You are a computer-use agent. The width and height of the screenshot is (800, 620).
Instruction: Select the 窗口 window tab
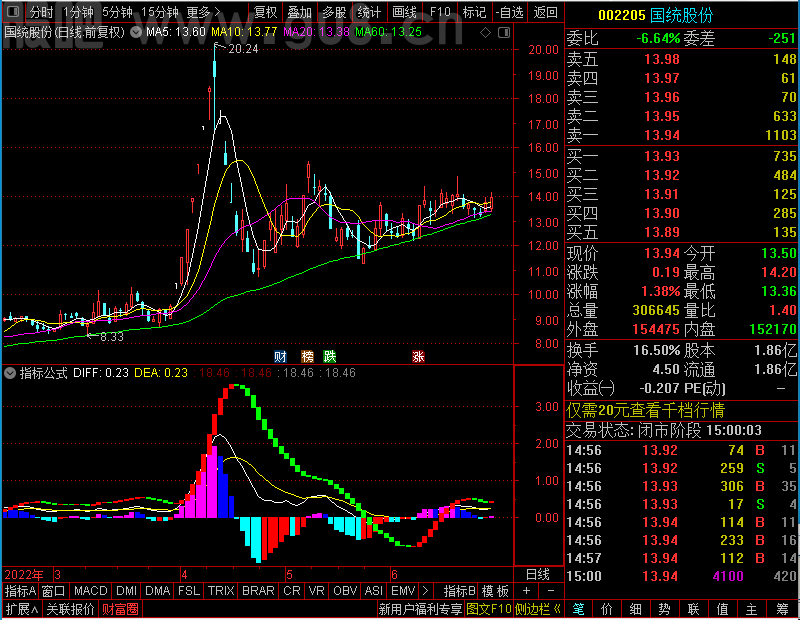tap(54, 591)
